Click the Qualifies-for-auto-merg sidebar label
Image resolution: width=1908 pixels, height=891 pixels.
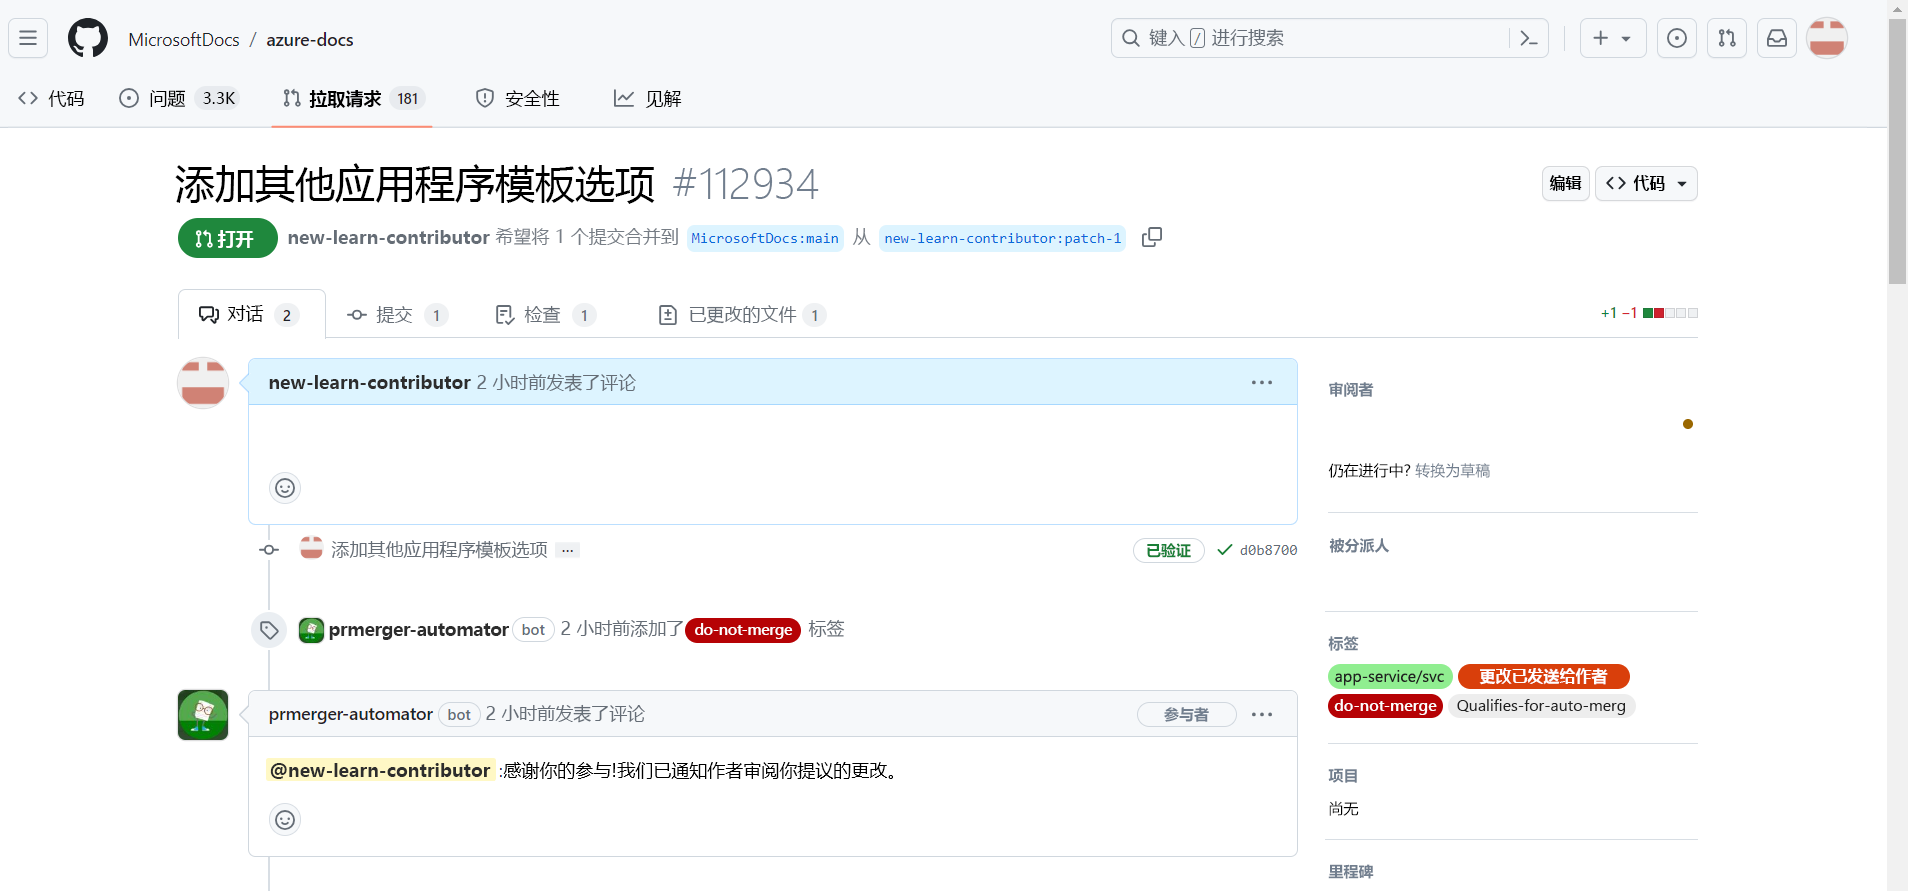click(1541, 706)
